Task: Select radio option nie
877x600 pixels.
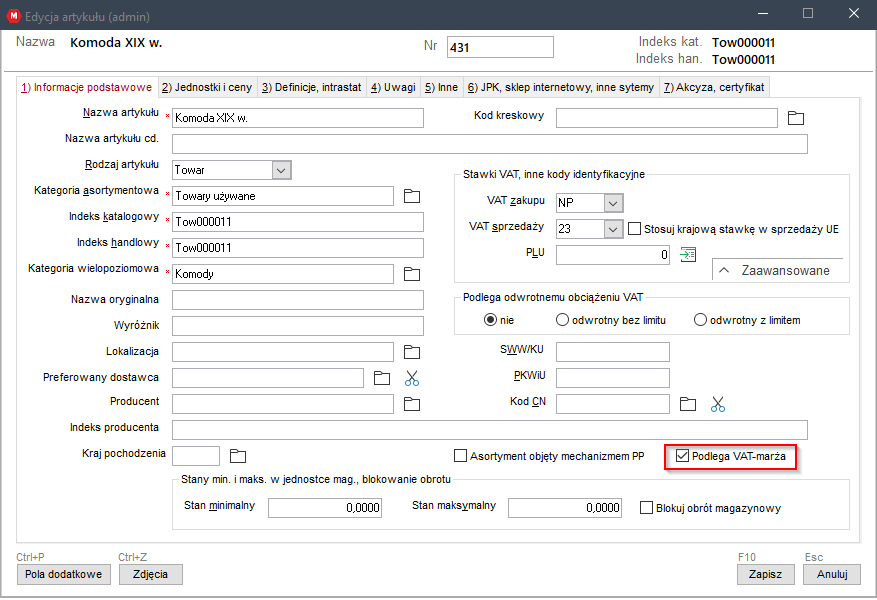Action: coord(491,320)
